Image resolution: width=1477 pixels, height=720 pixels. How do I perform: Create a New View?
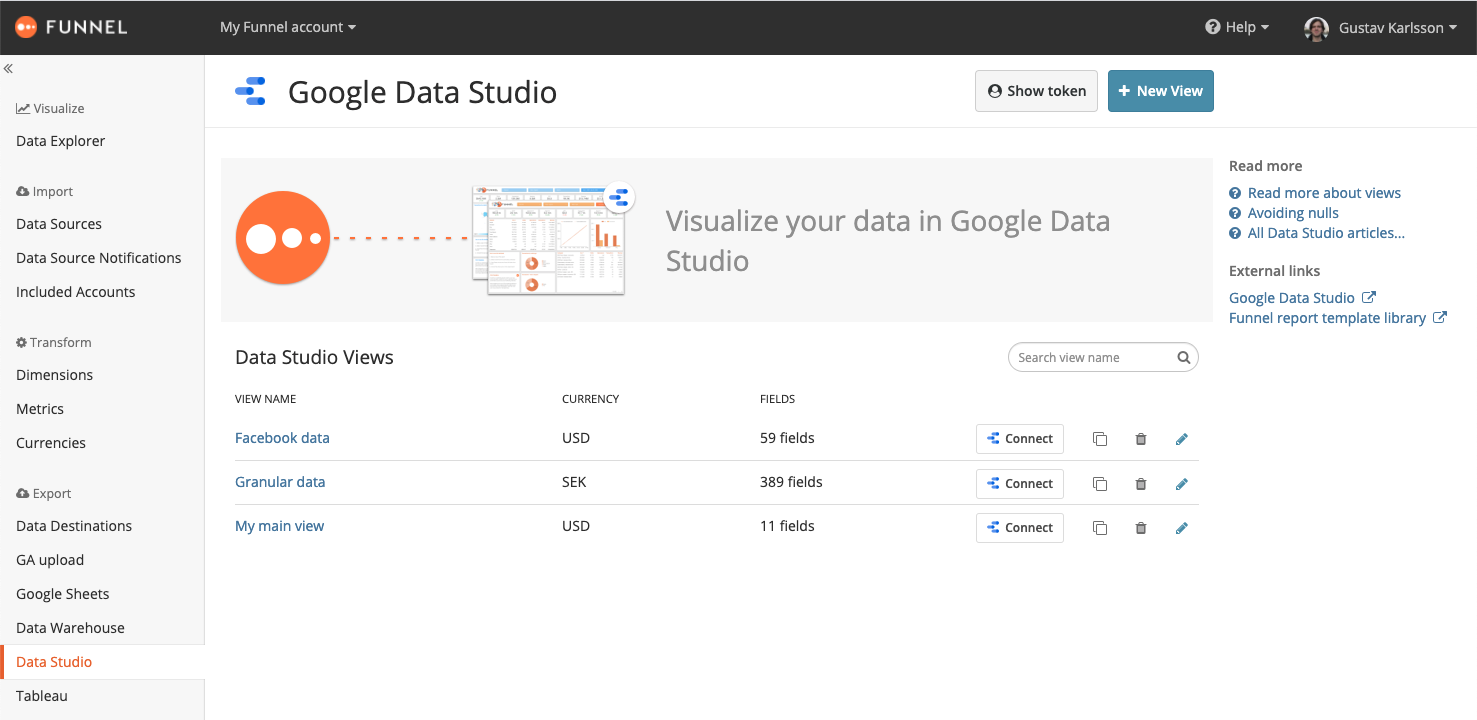point(1160,91)
